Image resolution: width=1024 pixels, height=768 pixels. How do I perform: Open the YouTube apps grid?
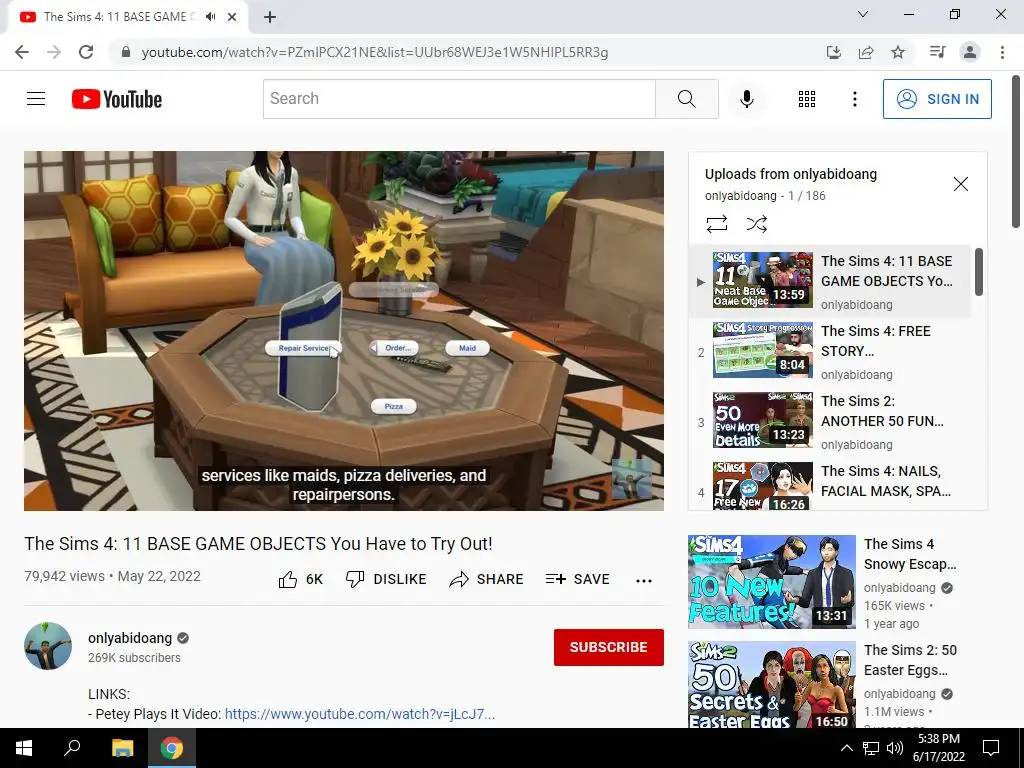click(807, 99)
